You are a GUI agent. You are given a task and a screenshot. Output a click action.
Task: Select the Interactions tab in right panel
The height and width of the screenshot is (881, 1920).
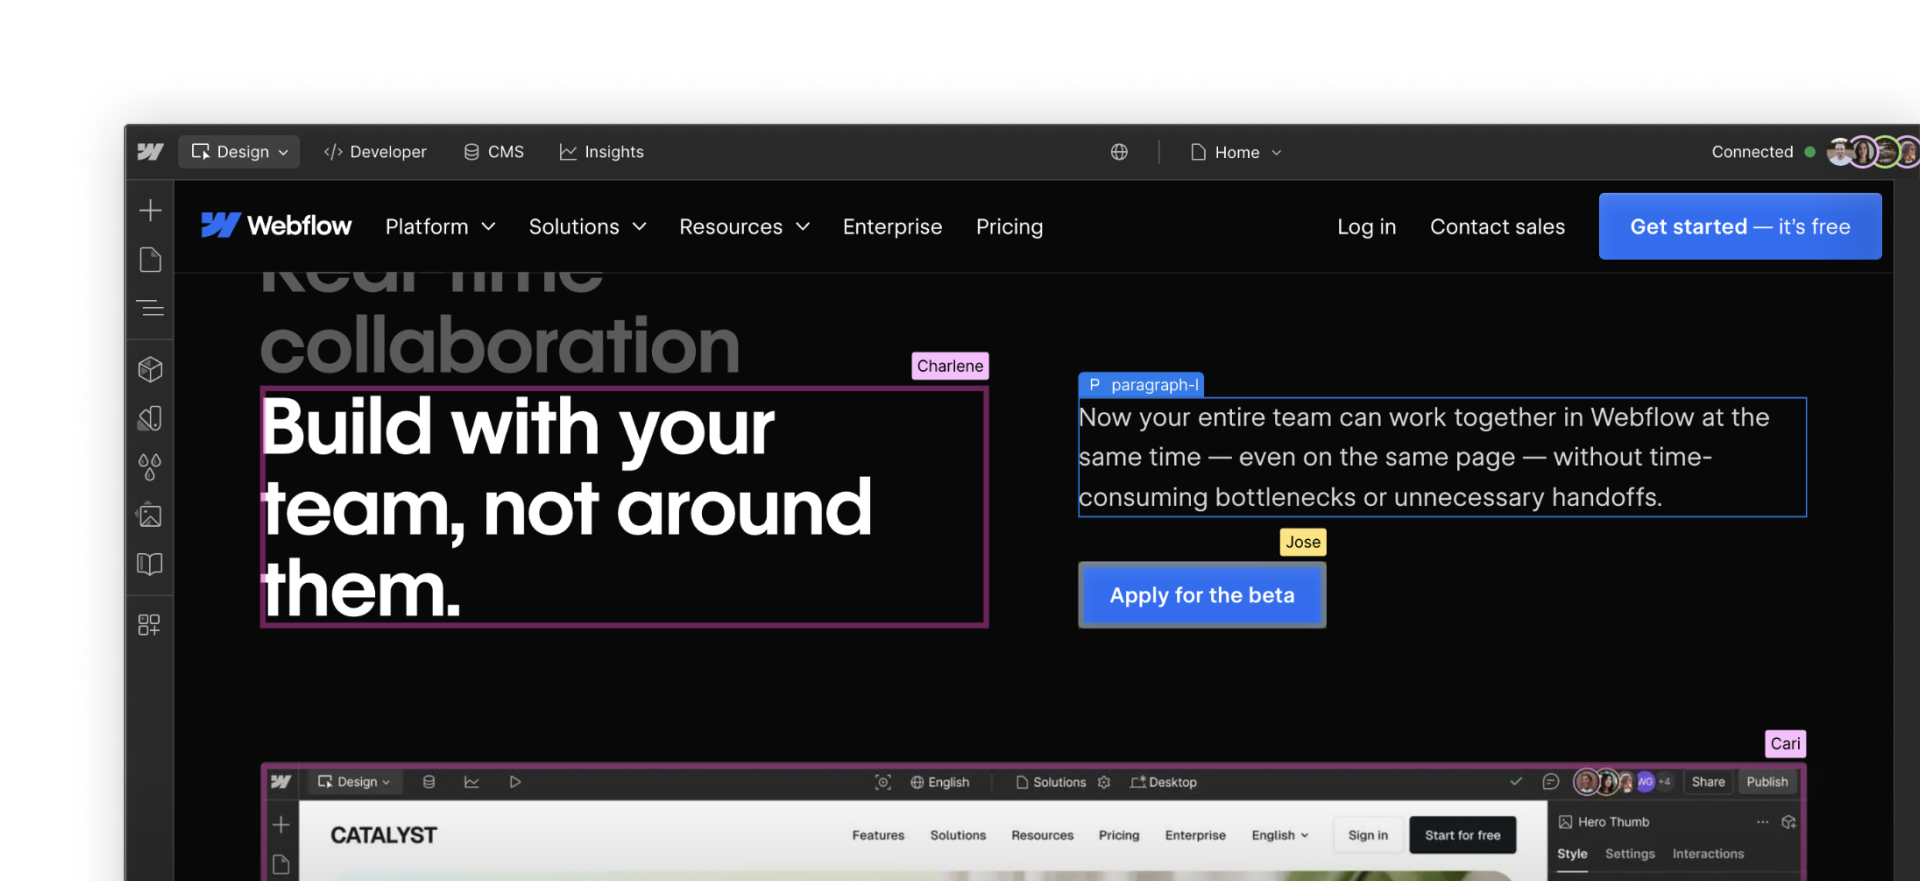tap(1708, 854)
